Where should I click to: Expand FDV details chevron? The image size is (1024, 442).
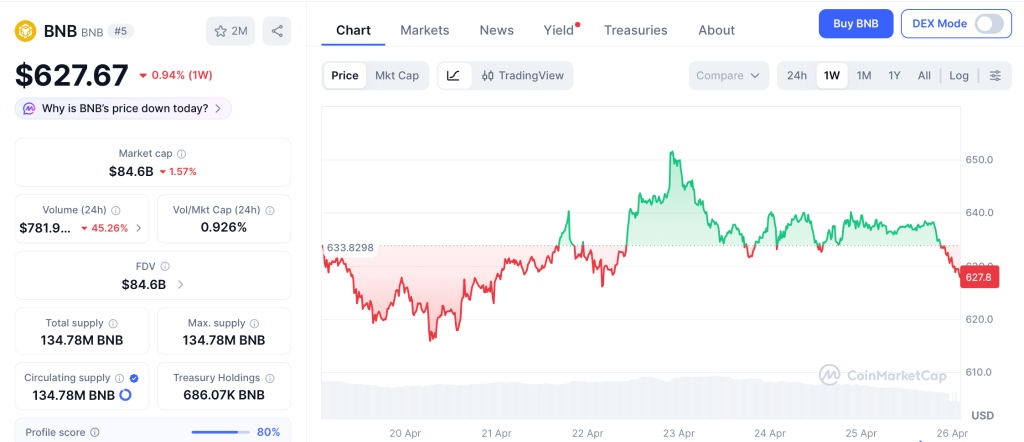coord(180,285)
